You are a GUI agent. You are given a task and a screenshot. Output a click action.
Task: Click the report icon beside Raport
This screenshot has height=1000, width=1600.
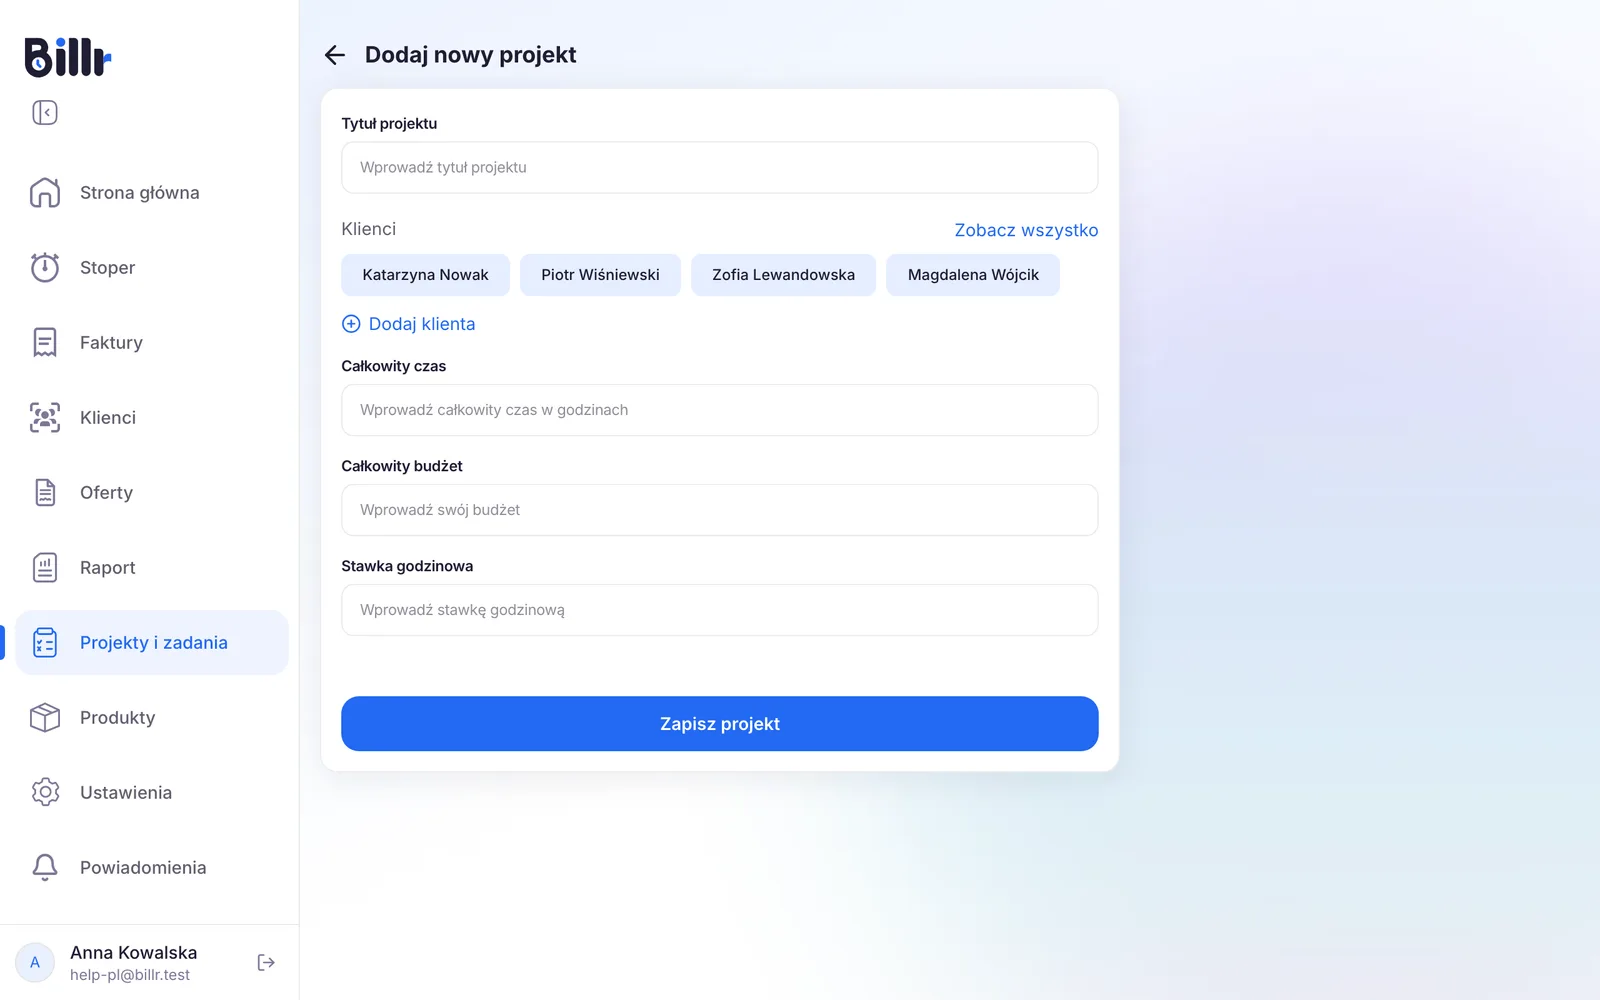[45, 567]
